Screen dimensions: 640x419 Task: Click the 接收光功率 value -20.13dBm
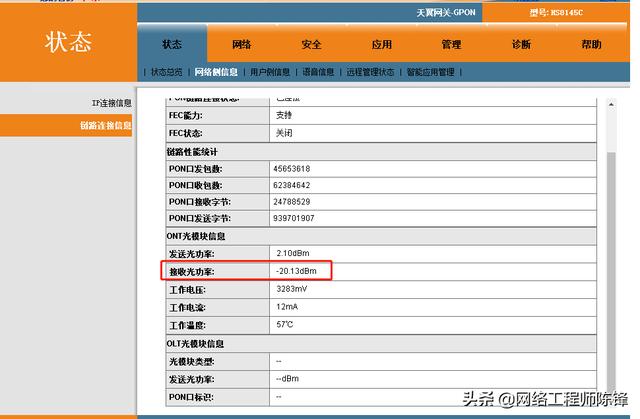(296, 271)
